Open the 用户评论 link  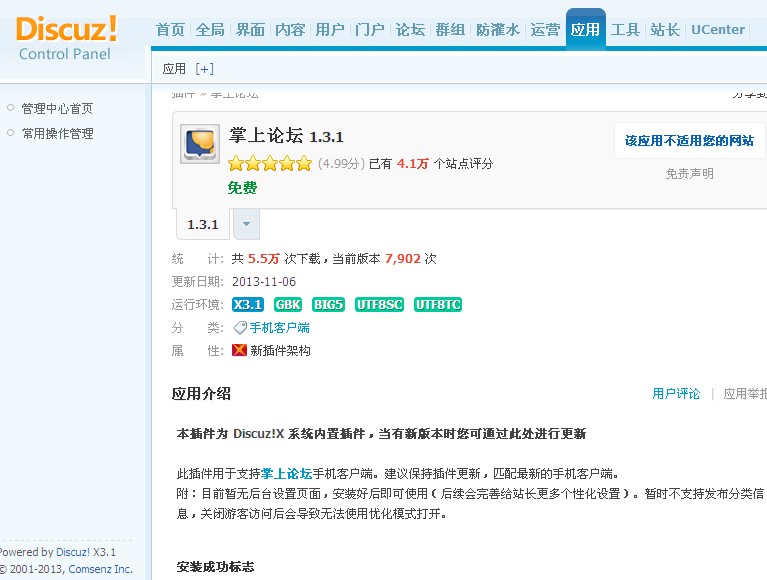676,394
